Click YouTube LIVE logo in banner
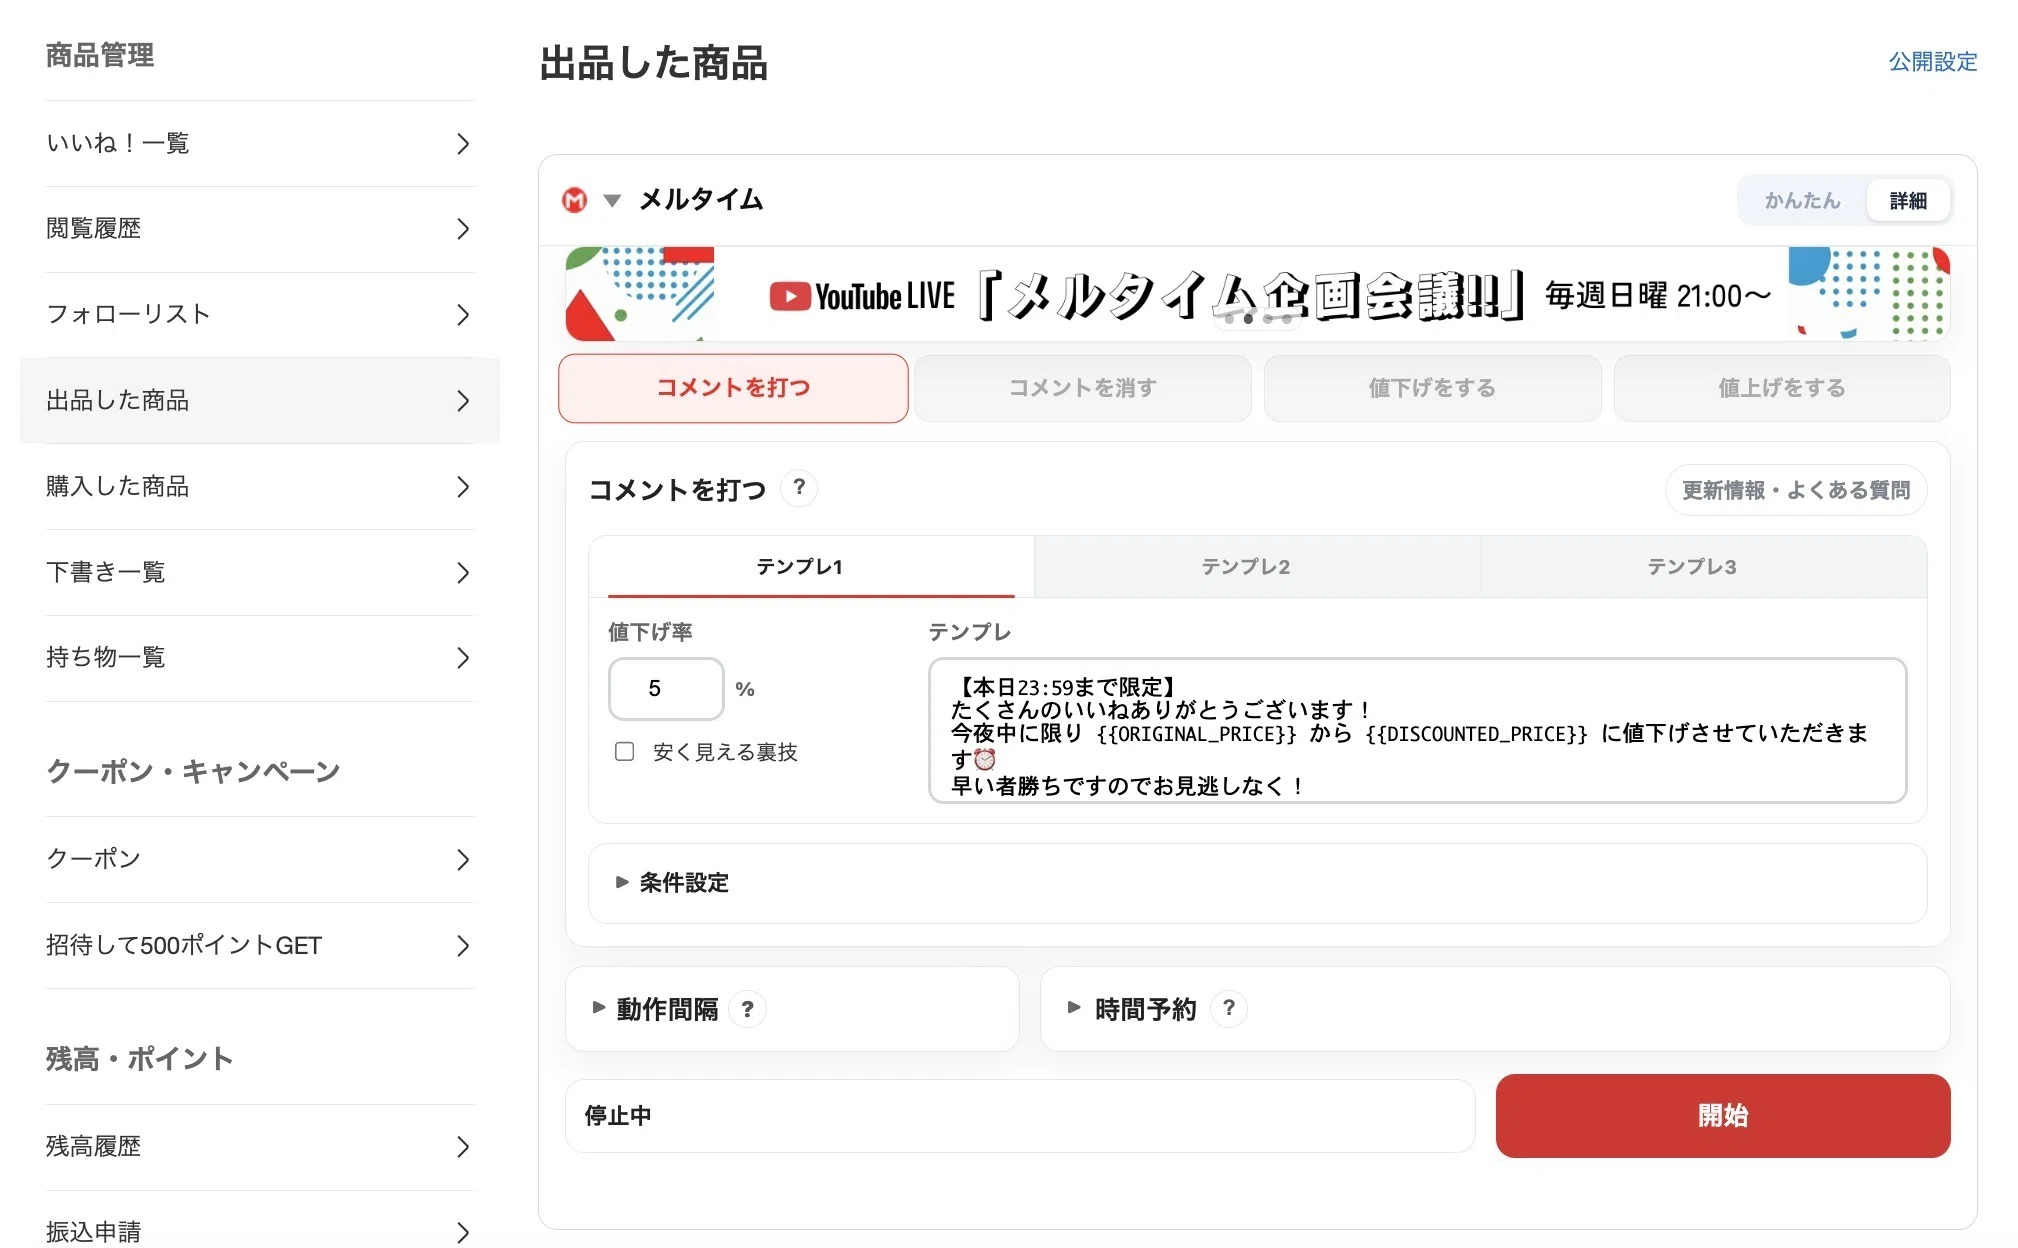The width and height of the screenshot is (2018, 1248). click(x=862, y=296)
